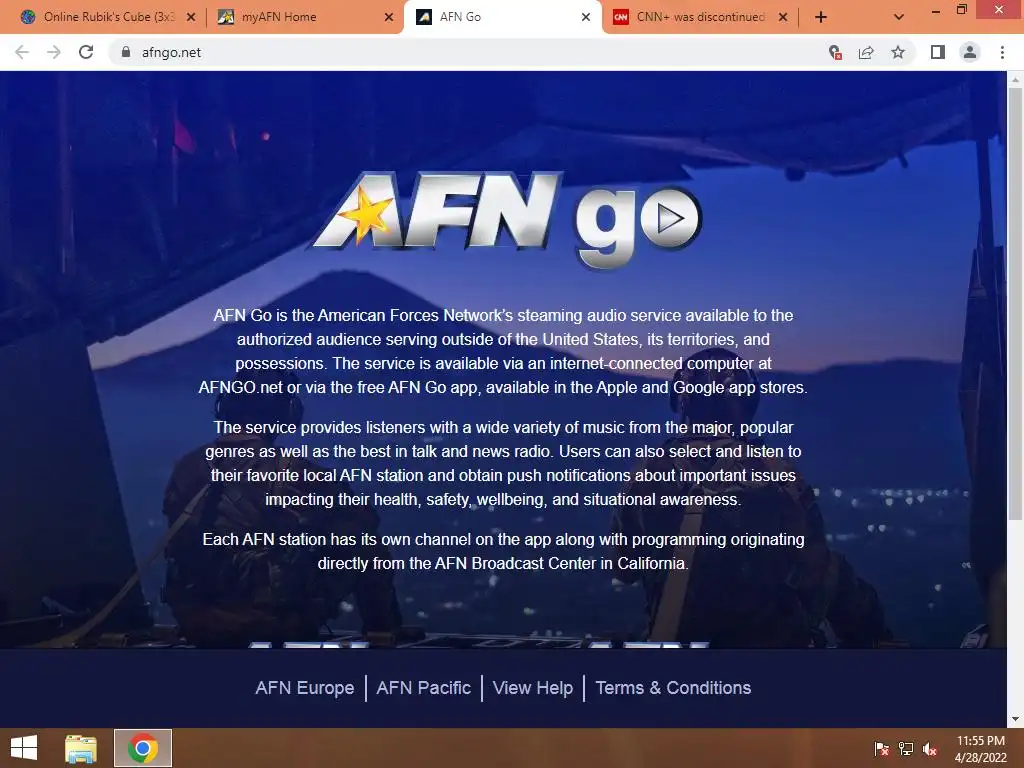The image size is (1024, 768).
Task: Open blocked content indicator in address bar
Action: click(x=835, y=52)
